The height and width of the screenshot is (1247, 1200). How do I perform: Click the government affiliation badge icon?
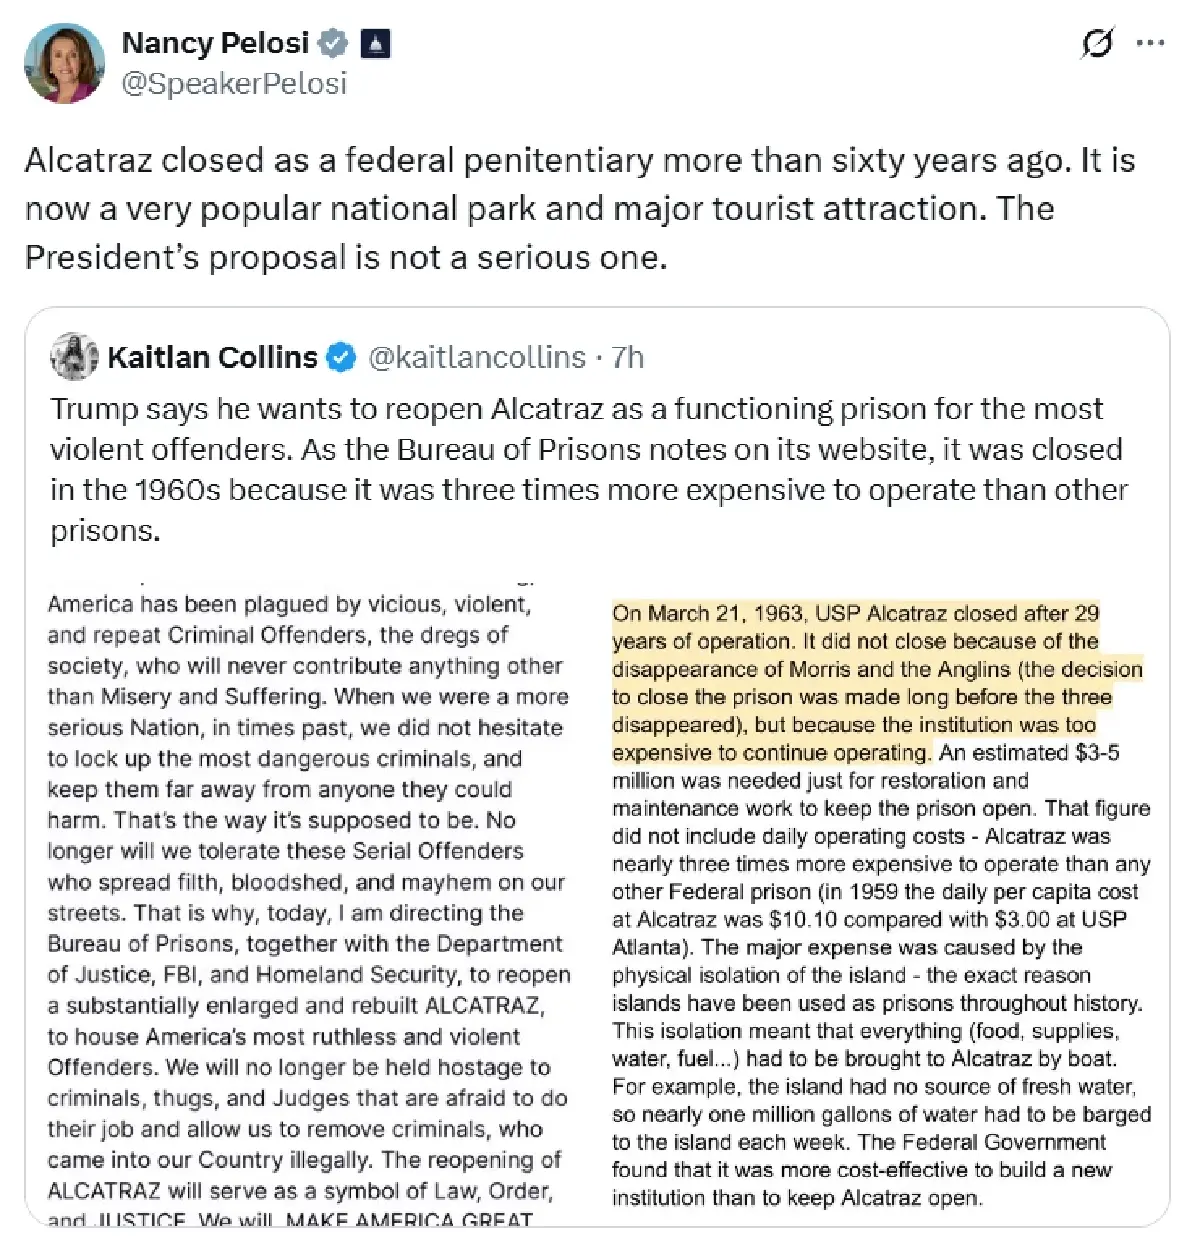(375, 43)
